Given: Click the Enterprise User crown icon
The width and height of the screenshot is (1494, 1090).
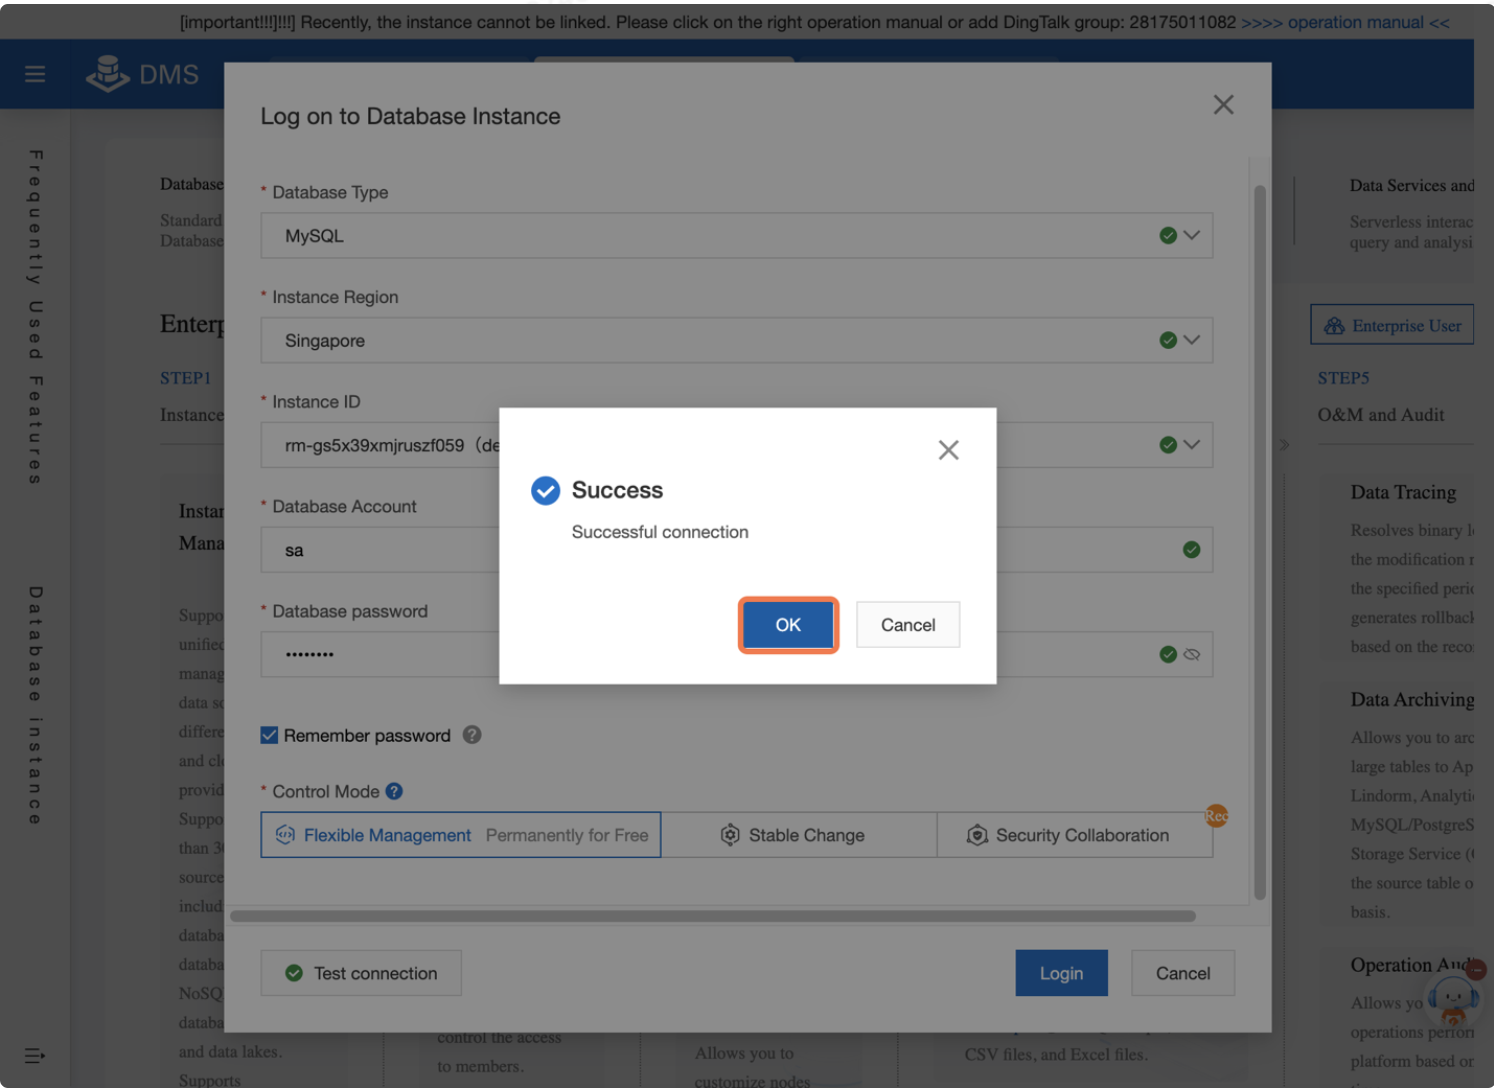Looking at the screenshot, I should tap(1334, 325).
